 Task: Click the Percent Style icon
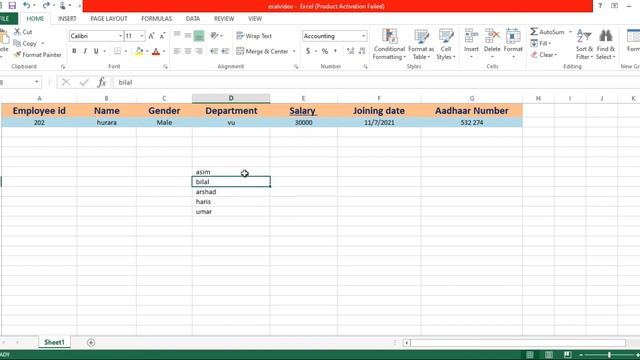(x=325, y=51)
